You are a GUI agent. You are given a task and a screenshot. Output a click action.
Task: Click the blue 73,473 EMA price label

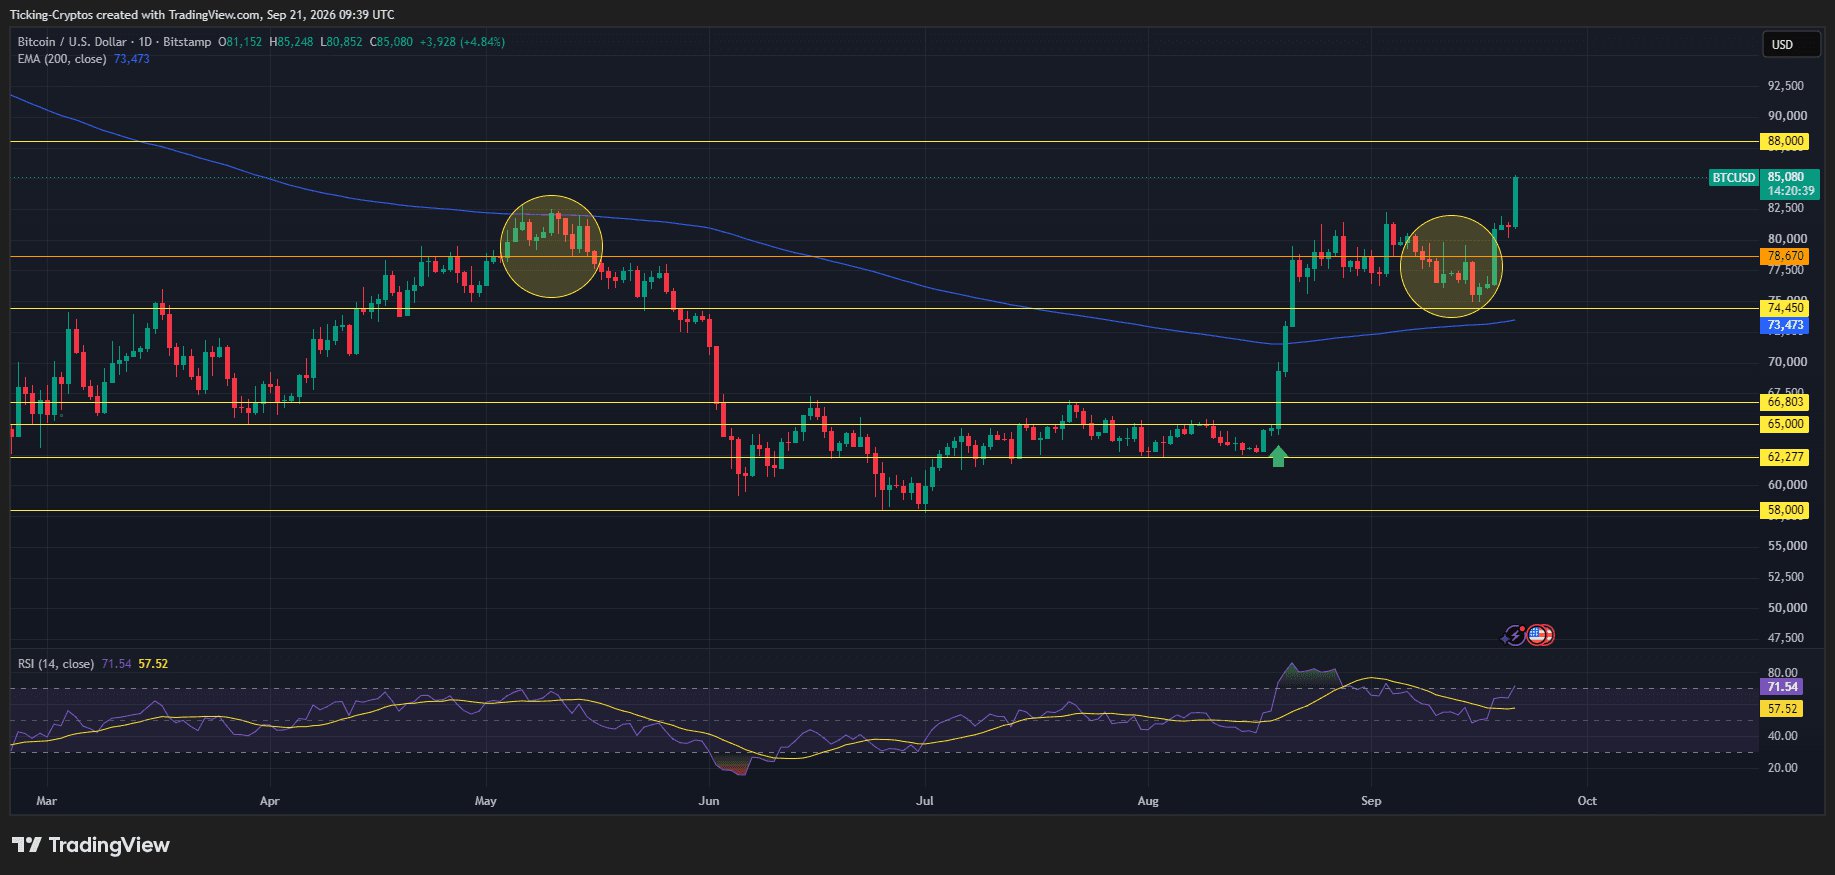click(1785, 325)
